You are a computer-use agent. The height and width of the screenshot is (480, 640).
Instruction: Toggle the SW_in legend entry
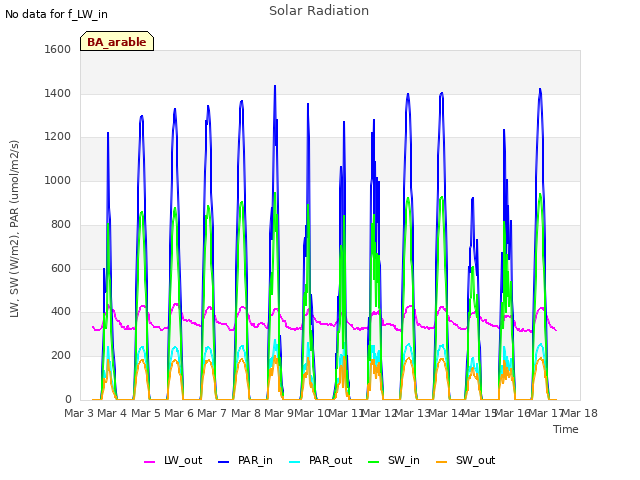point(394,461)
